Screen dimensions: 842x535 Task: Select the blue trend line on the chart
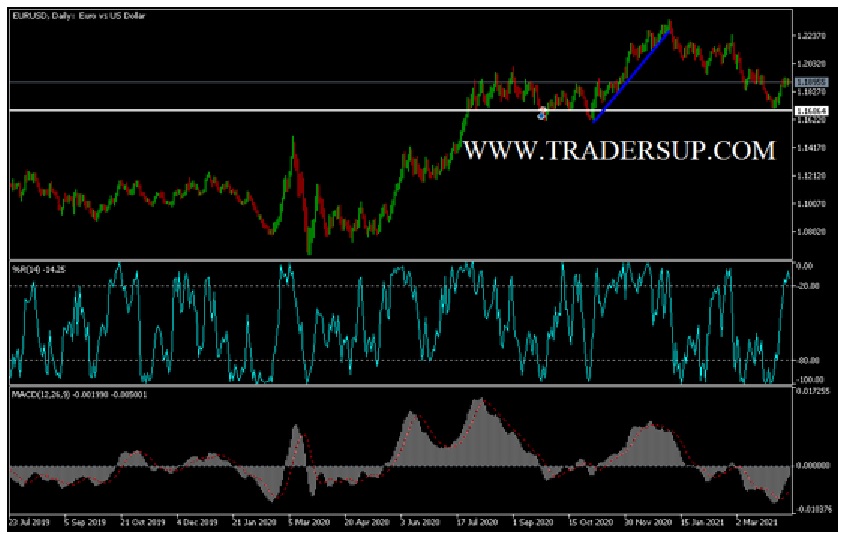click(x=631, y=77)
